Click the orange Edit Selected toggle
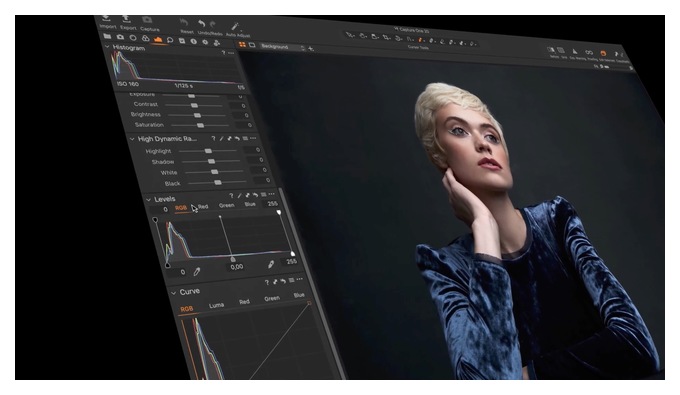This screenshot has width=680, height=395. [603, 53]
